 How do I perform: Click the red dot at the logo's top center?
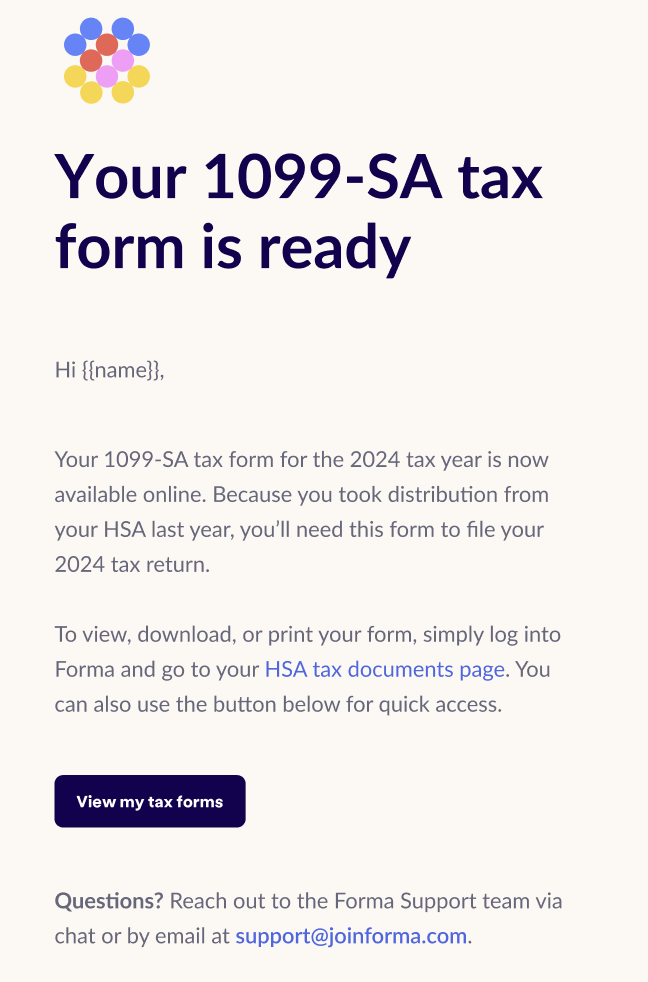click(x=107, y=45)
